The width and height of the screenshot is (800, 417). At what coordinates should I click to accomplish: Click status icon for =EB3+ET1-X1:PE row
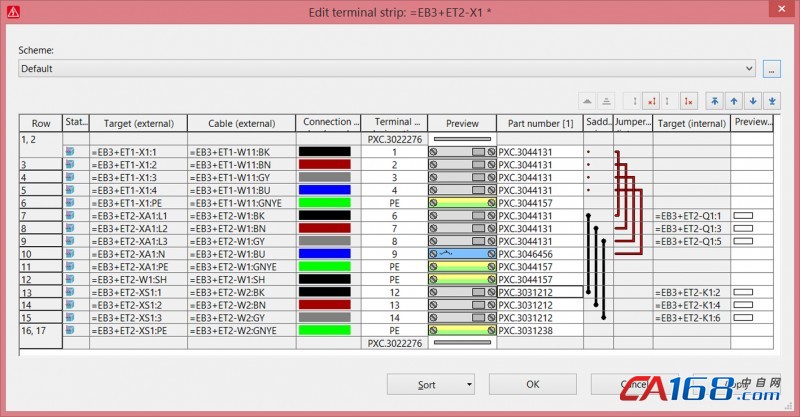(x=70, y=202)
